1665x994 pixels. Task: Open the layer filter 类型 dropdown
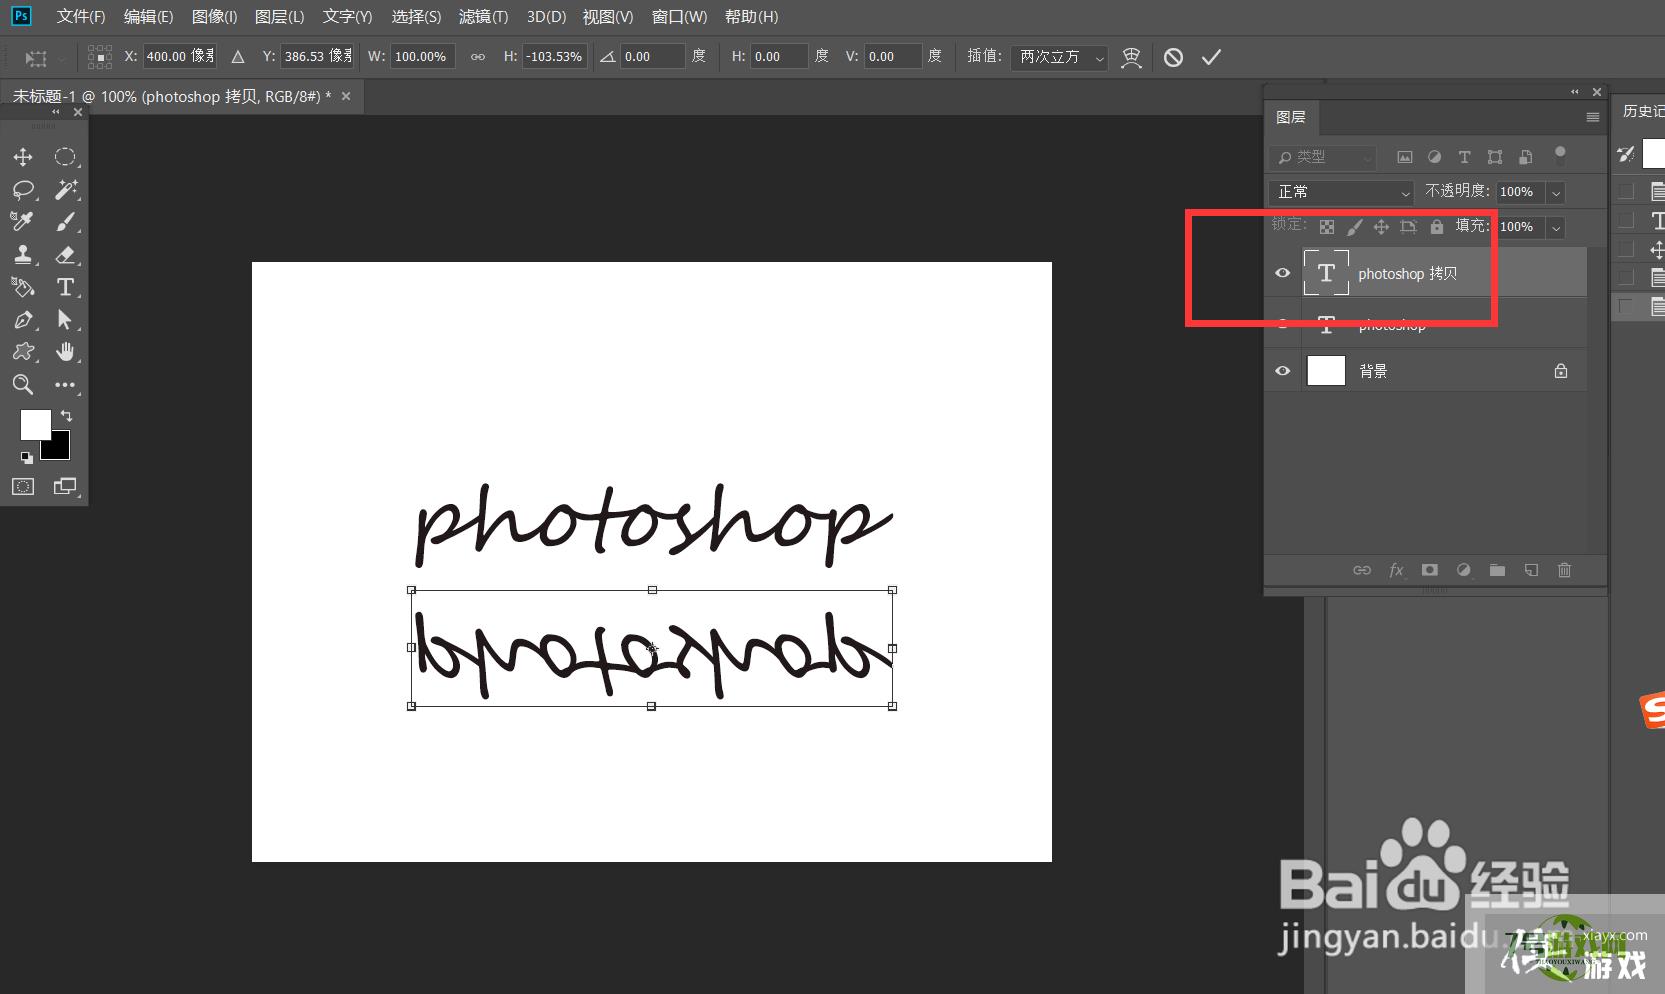pyautogui.click(x=1323, y=157)
